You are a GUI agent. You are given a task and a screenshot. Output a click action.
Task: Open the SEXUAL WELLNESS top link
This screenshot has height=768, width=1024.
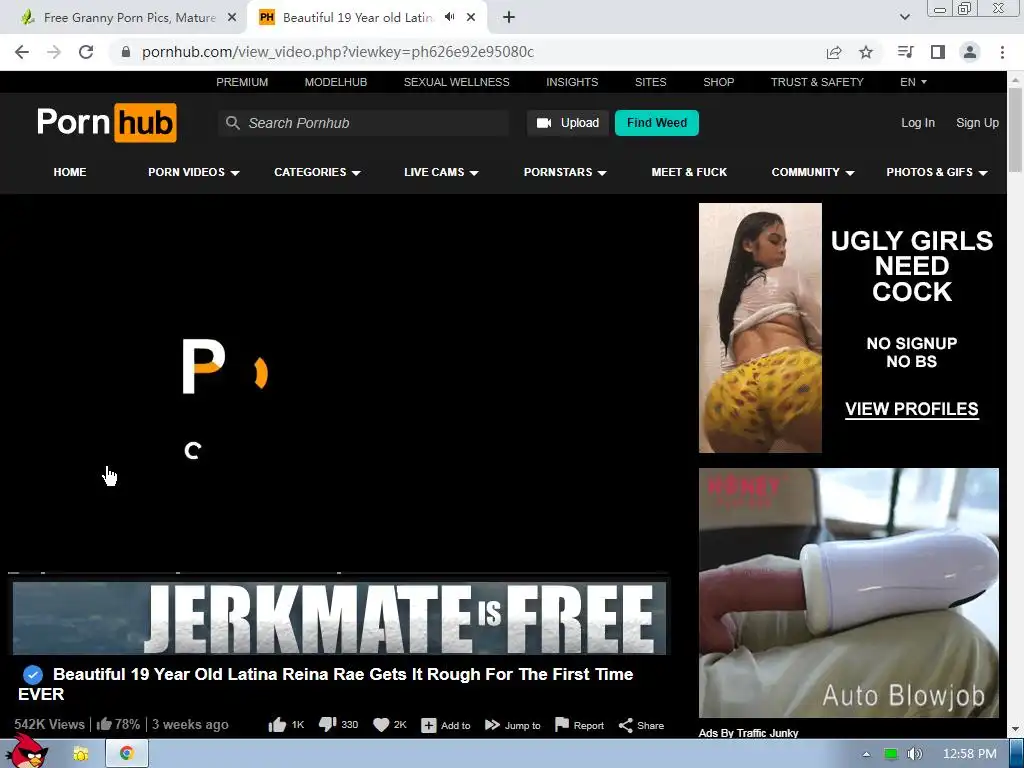pyautogui.click(x=456, y=82)
